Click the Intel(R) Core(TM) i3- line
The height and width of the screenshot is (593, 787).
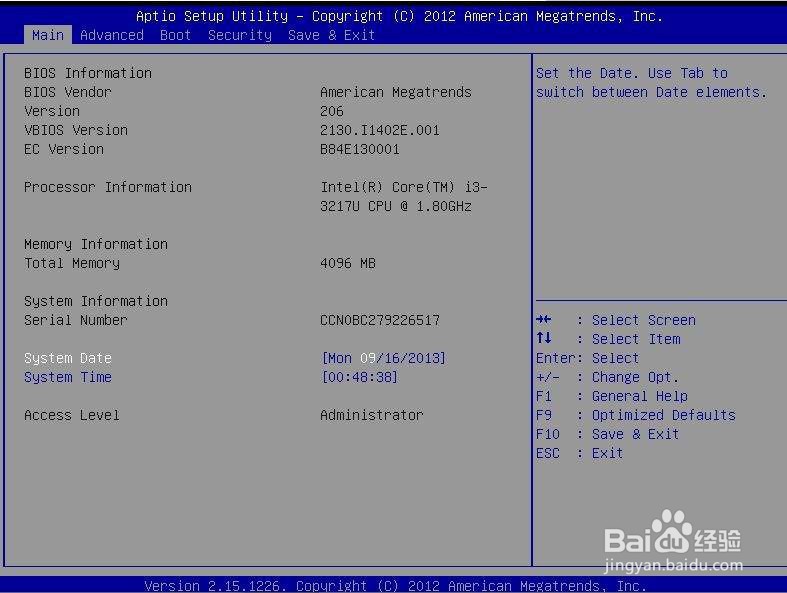(x=404, y=187)
